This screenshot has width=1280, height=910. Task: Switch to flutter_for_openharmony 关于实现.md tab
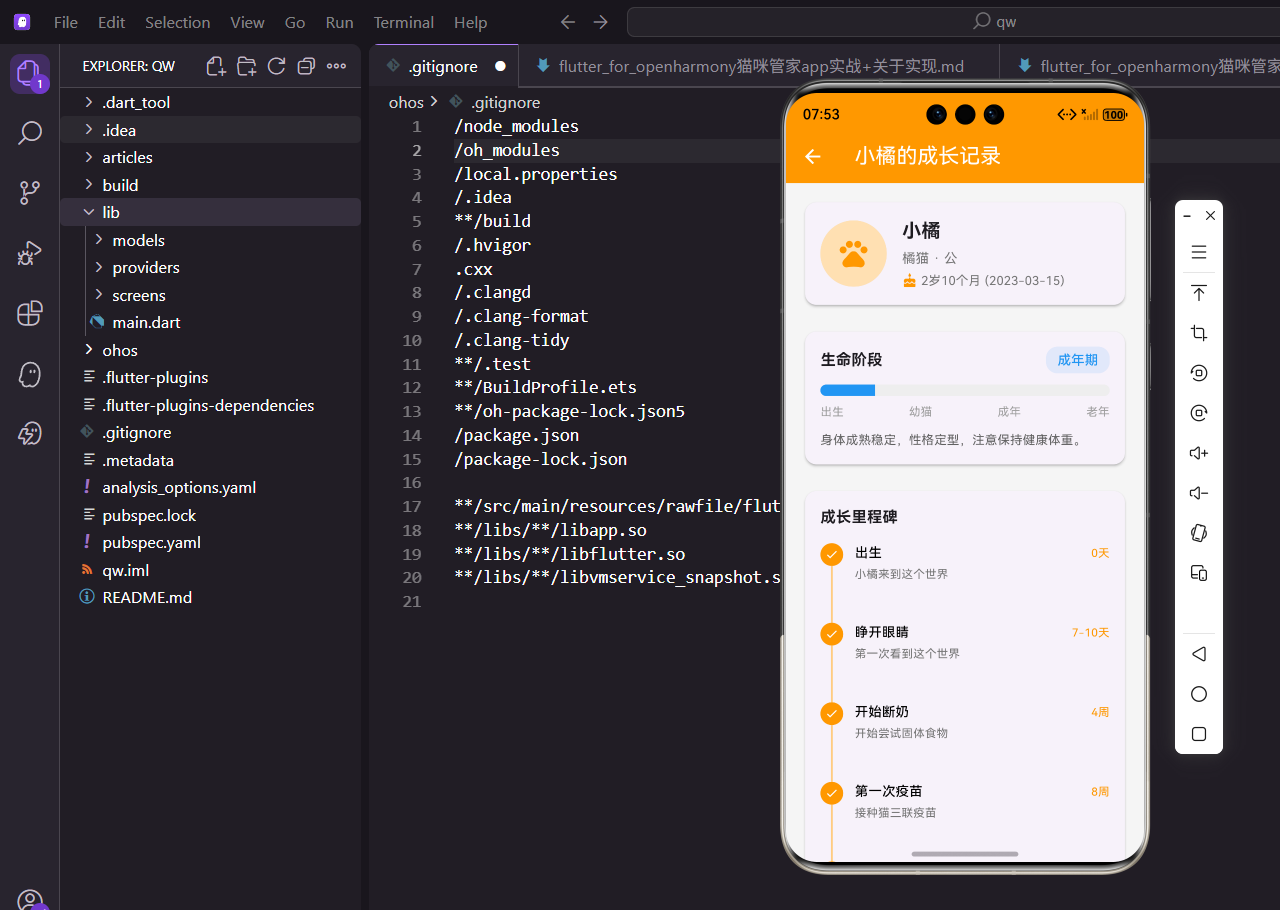760,66
